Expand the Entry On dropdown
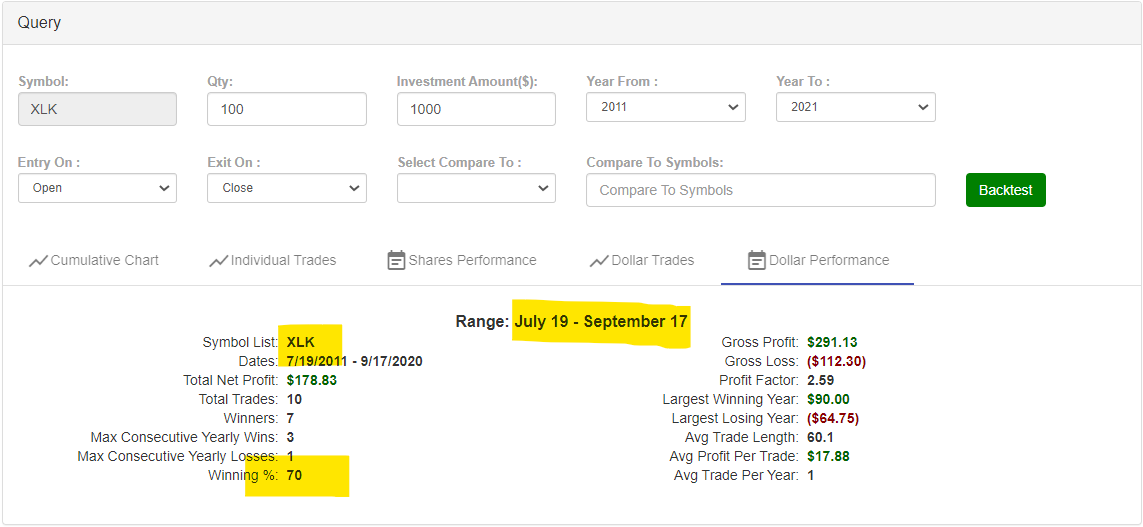Viewport: 1143px width, 527px height. [x=97, y=187]
